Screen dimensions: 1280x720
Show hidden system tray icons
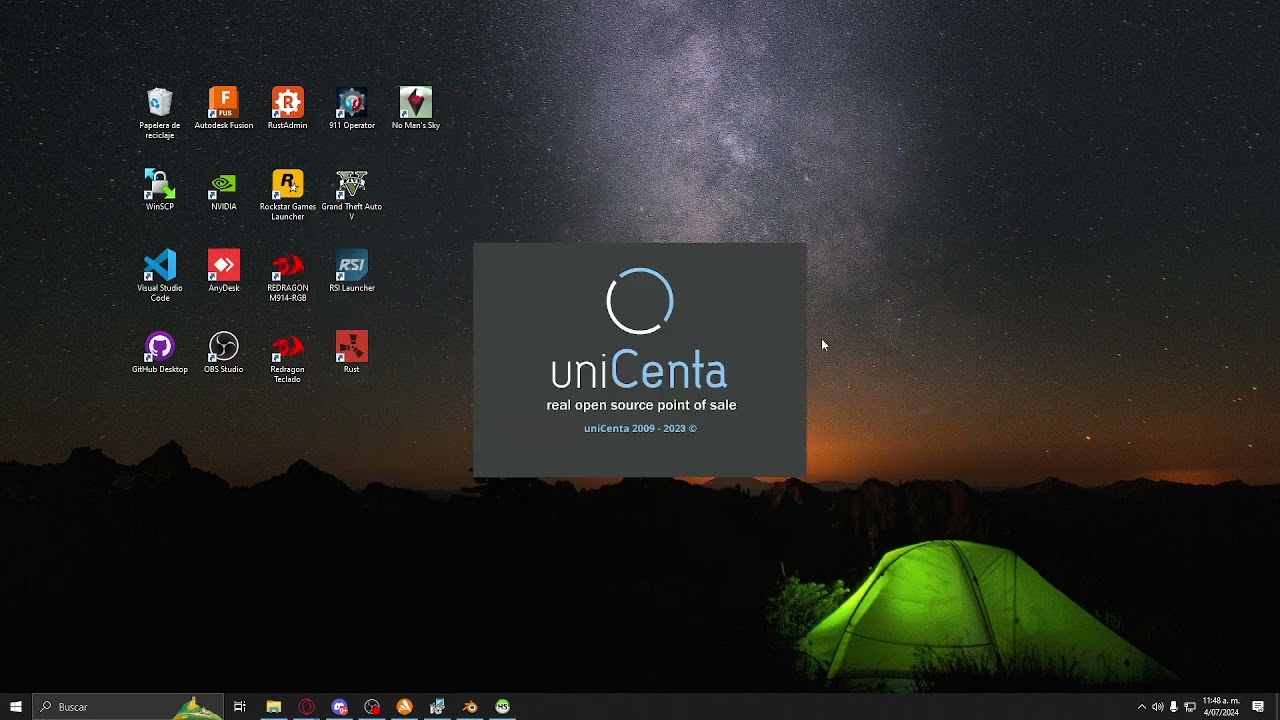pos(1141,707)
